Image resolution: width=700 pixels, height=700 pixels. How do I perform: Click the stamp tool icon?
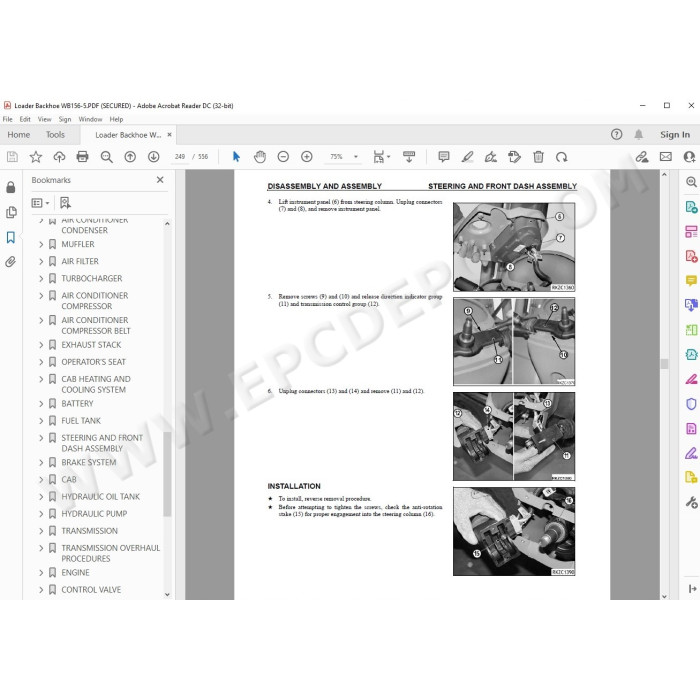[x=514, y=157]
